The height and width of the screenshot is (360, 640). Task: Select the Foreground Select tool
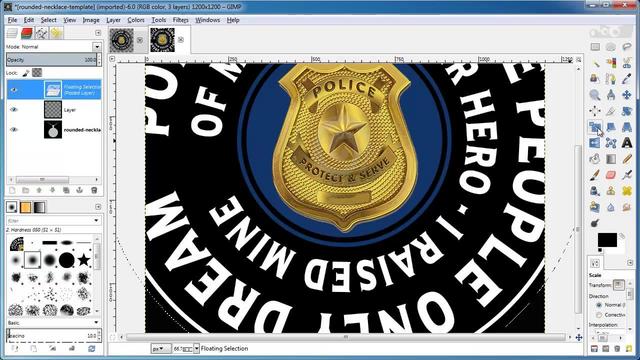click(x=595, y=79)
